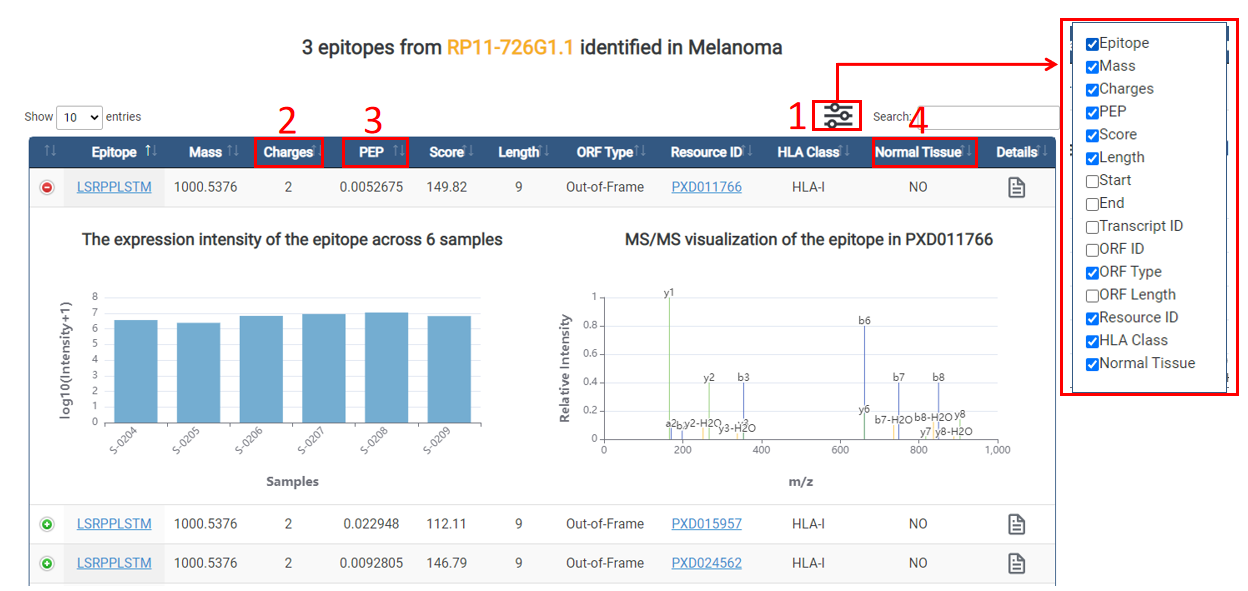Collapse the expanded PXD011766 row with red minus

point(47,187)
